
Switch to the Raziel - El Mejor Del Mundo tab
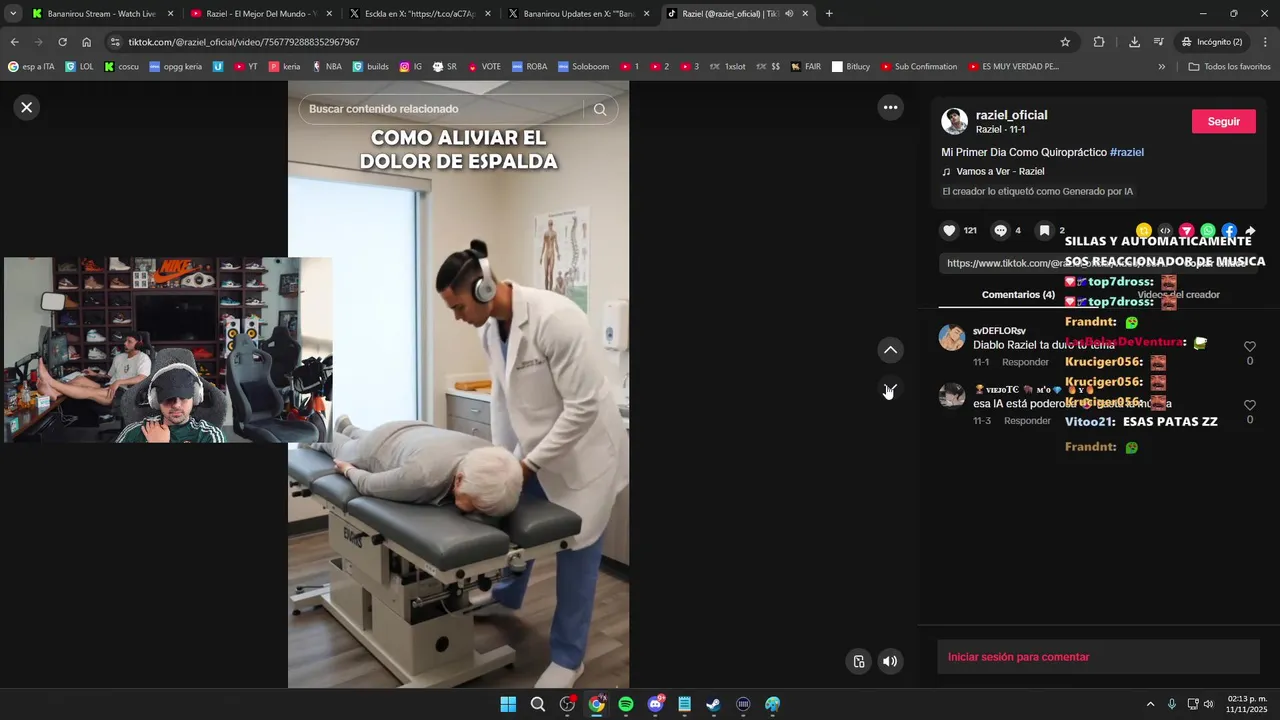pyautogui.click(x=260, y=14)
